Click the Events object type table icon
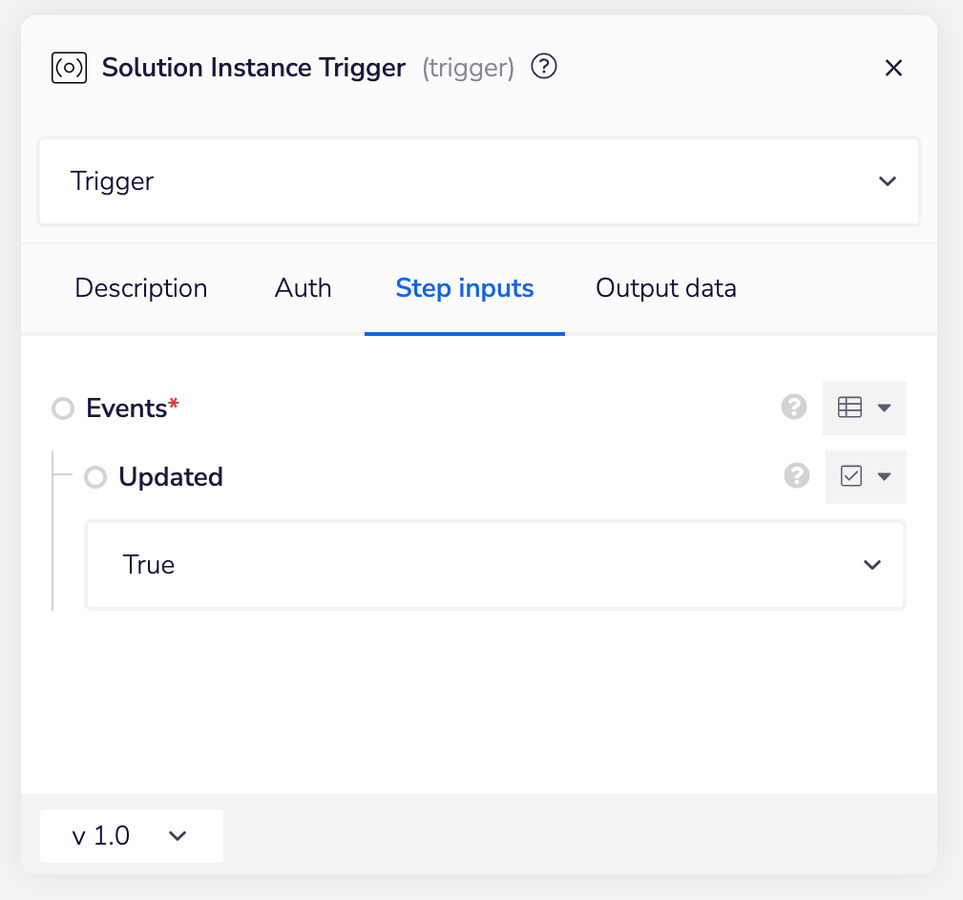This screenshot has width=963, height=900. click(849, 408)
